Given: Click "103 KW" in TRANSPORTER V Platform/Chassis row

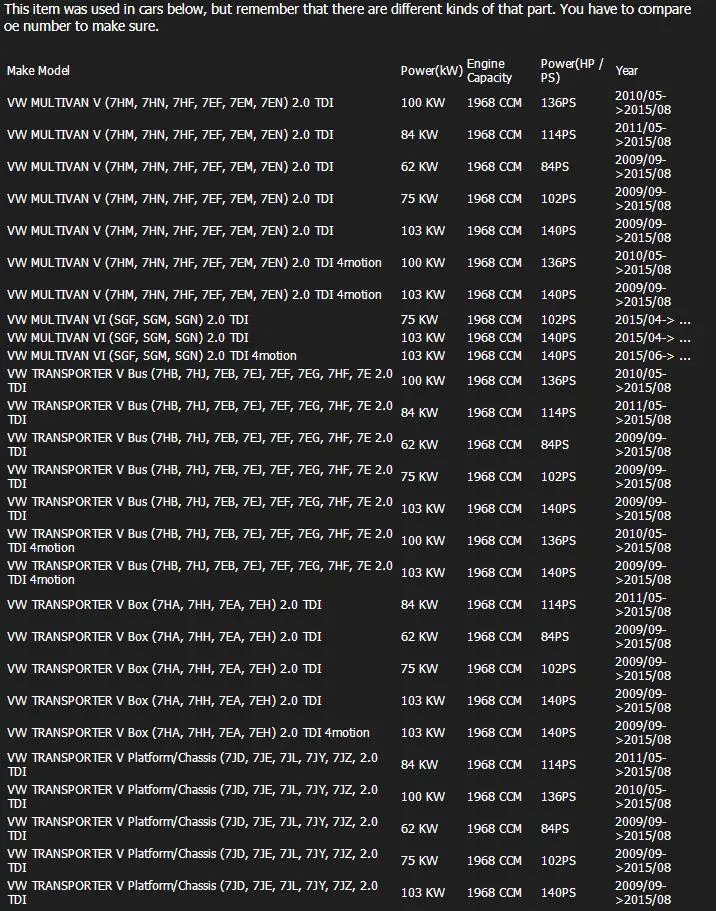Looking at the screenshot, I should [x=423, y=892].
